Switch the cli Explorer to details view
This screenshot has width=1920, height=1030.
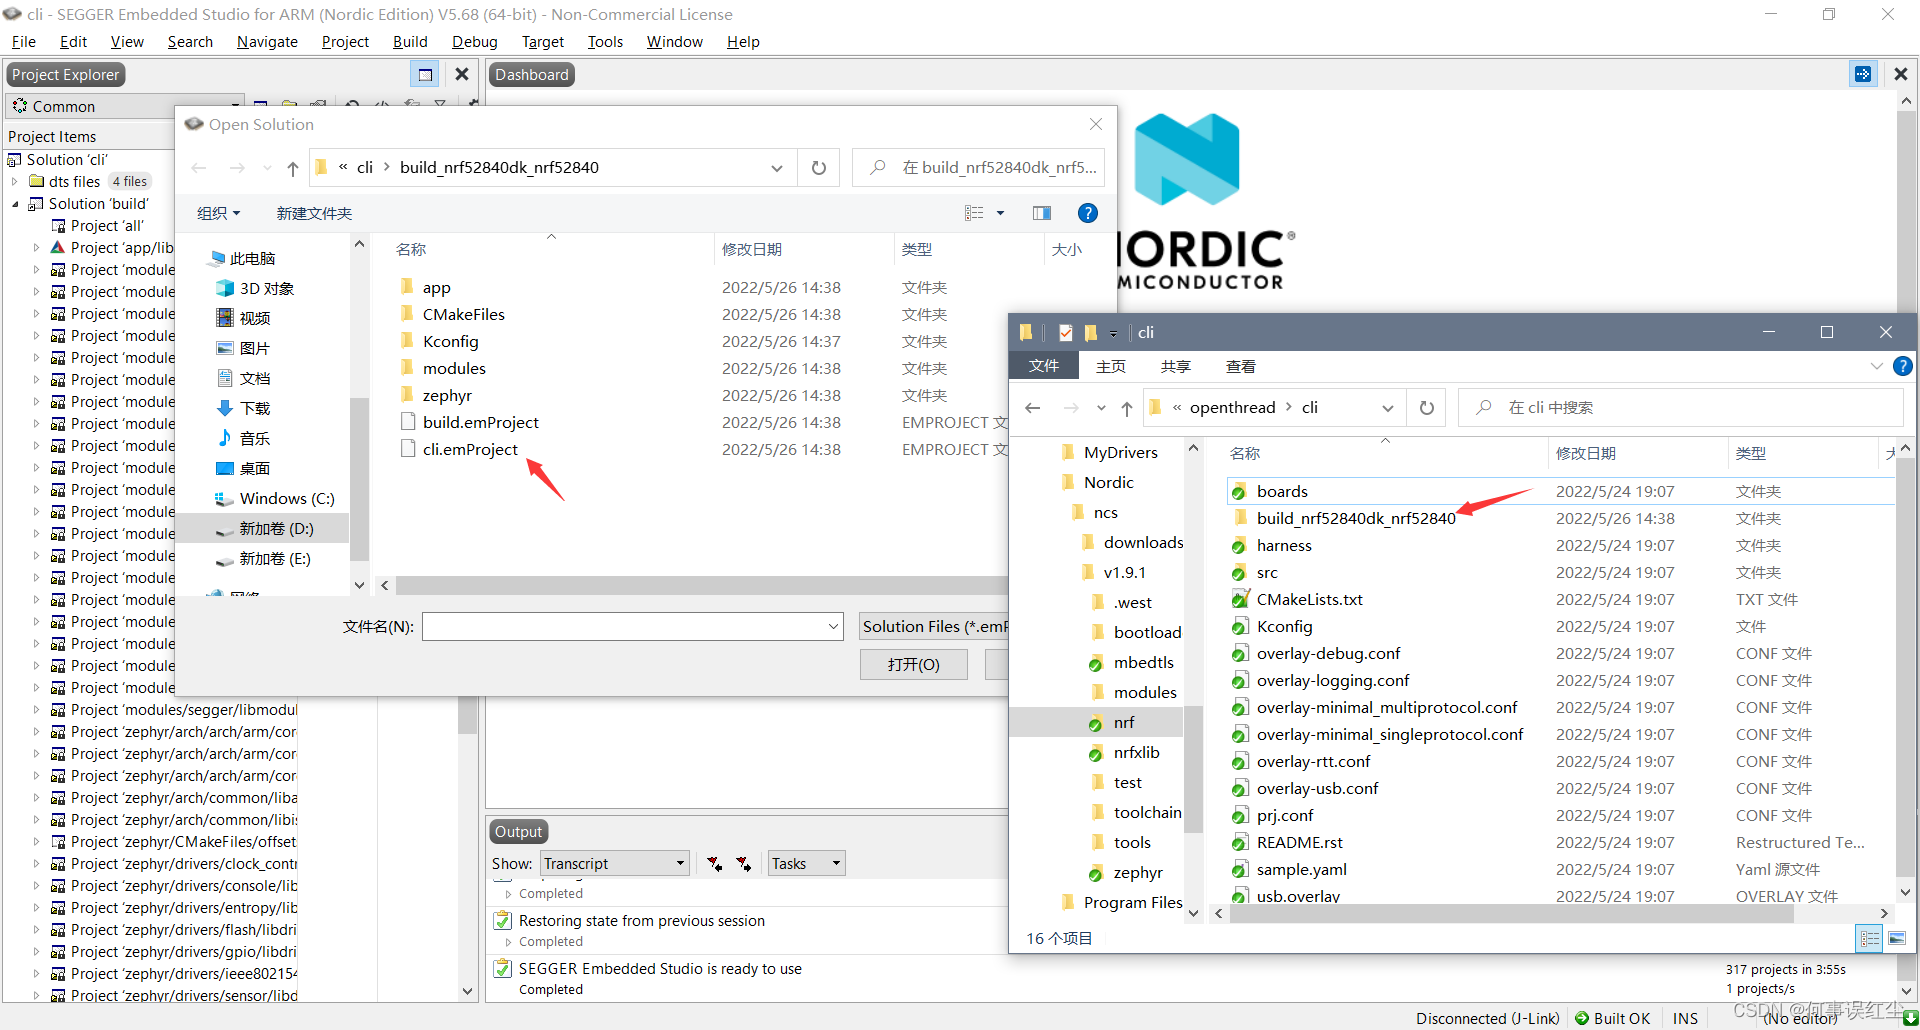1869,938
